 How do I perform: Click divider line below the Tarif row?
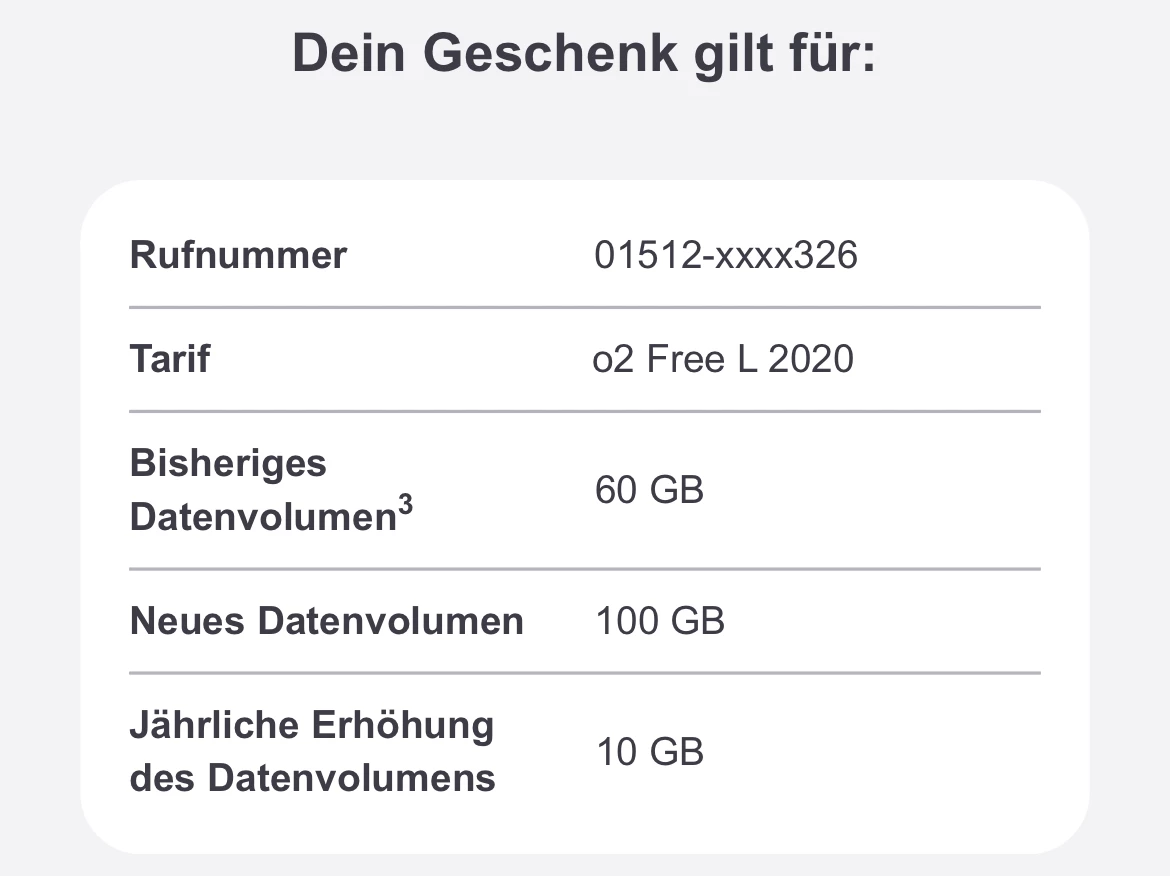pos(584,411)
